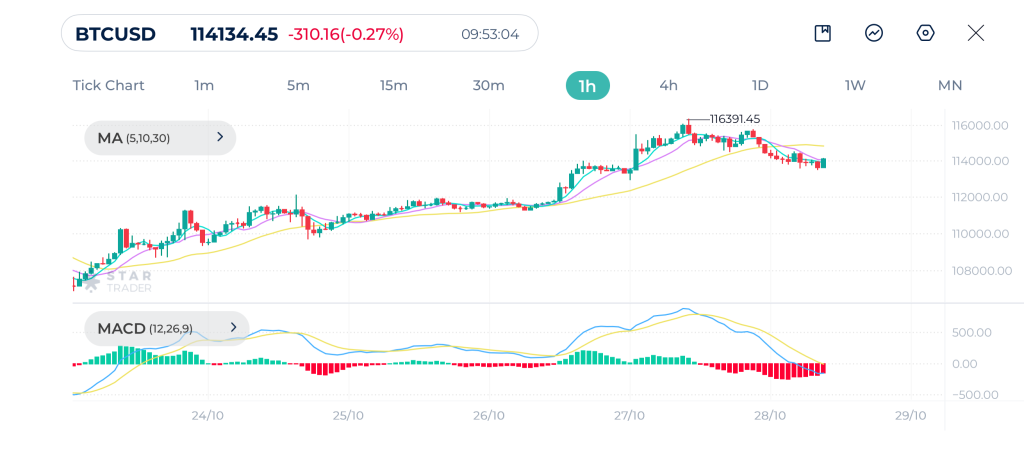Viewport: 1024px width, 452px height.
Task: Click the bookmark save icon
Action: click(822, 33)
